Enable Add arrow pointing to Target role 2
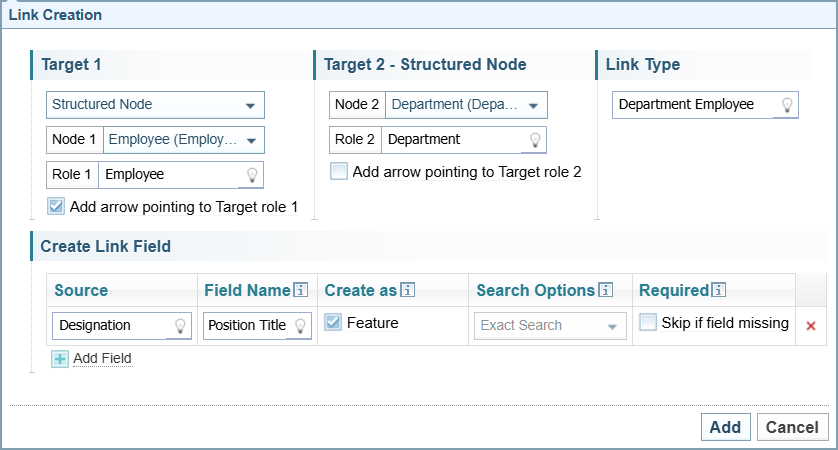The width and height of the screenshot is (838, 450). click(340, 171)
